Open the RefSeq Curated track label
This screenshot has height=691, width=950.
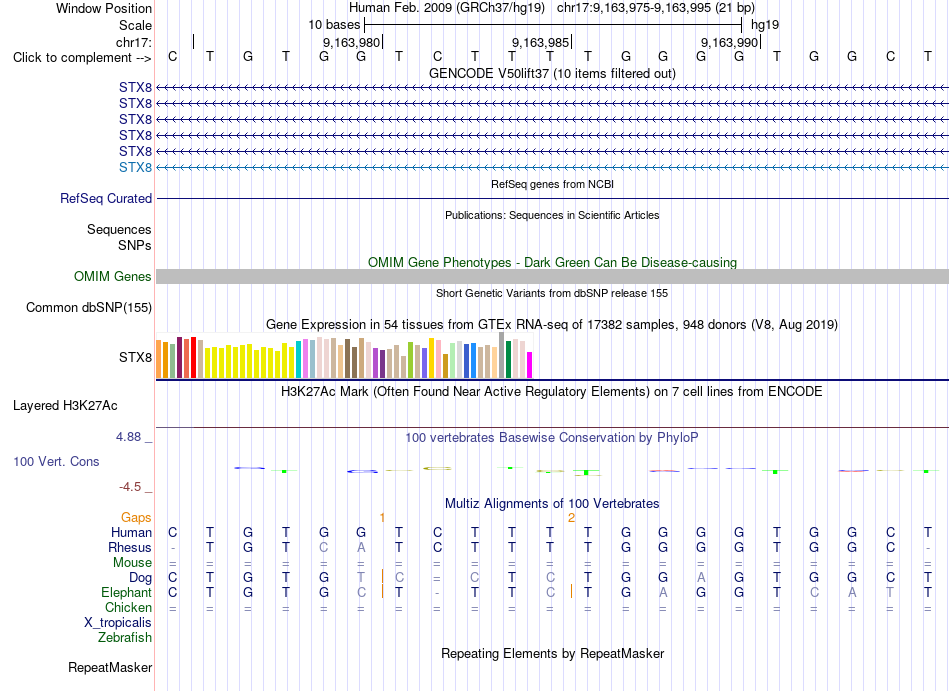click(106, 199)
